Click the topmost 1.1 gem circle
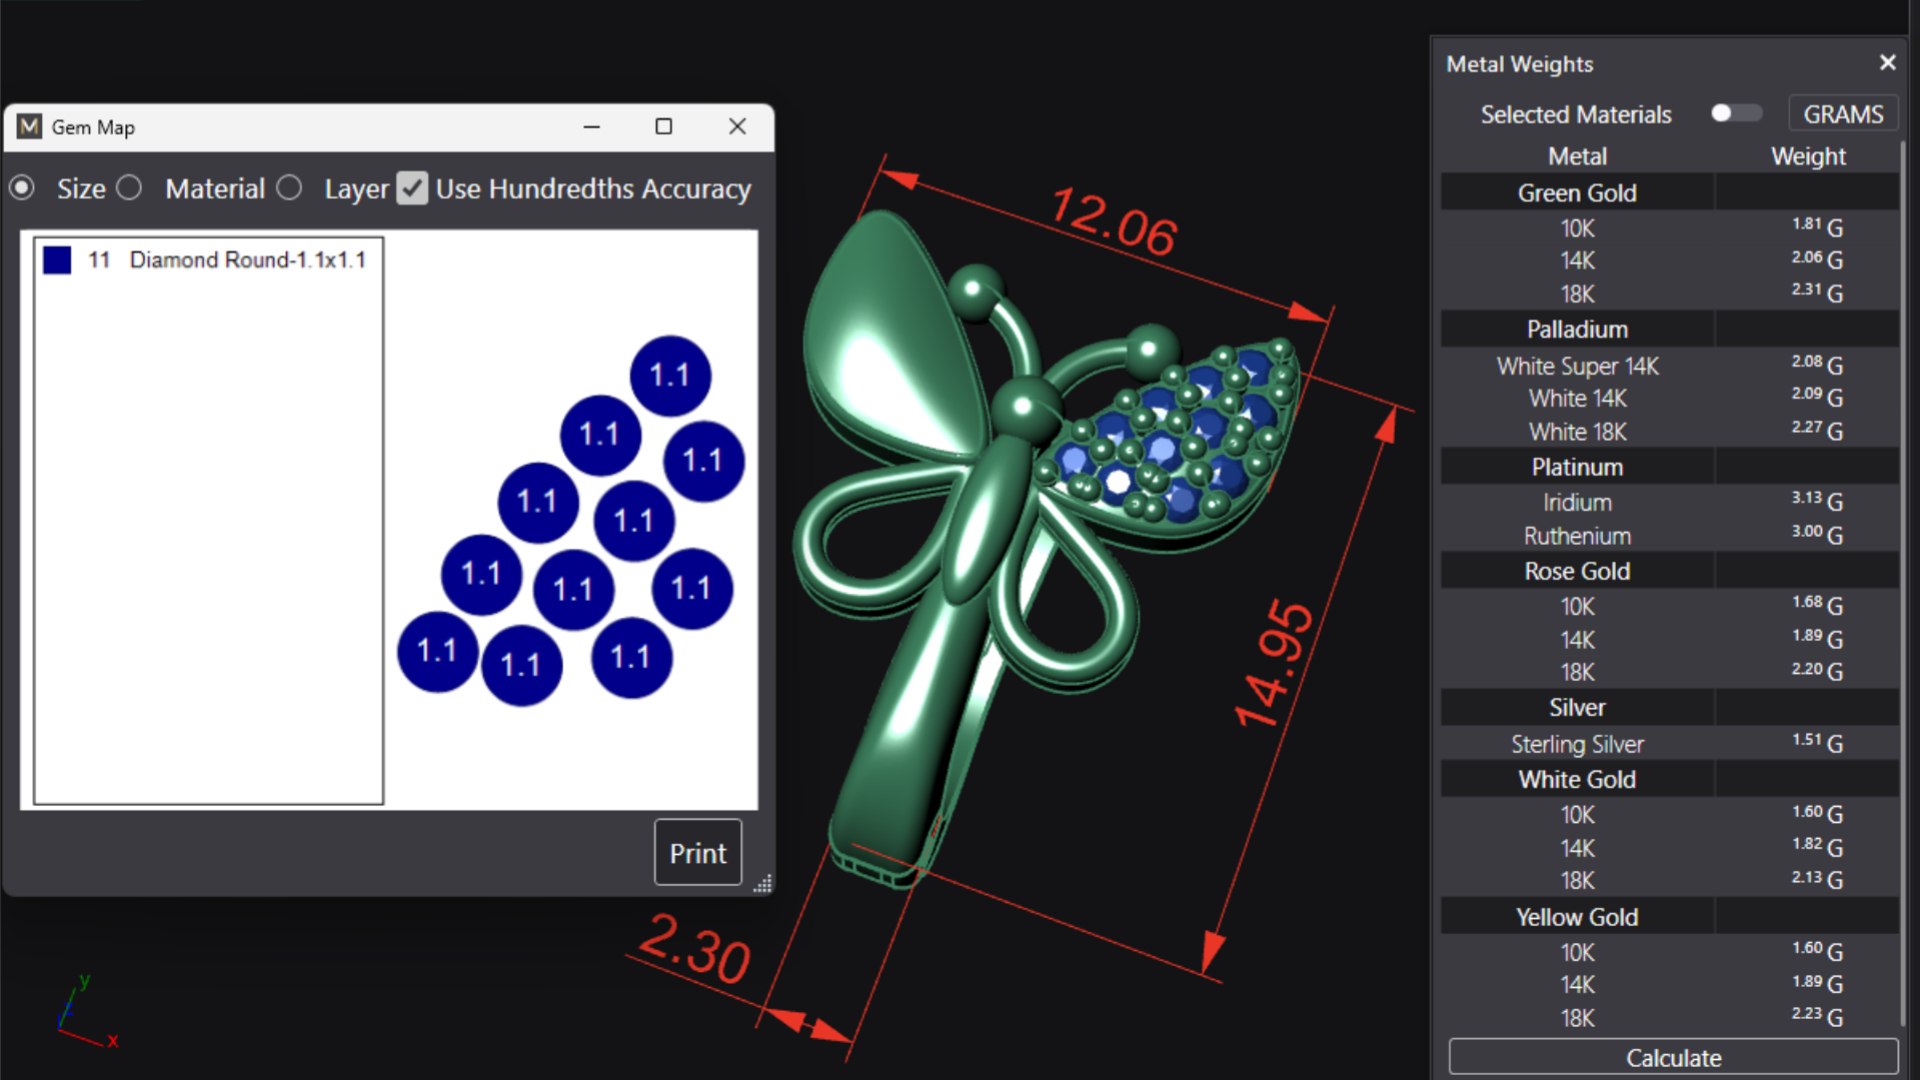Image resolution: width=1920 pixels, height=1080 pixels. click(670, 376)
